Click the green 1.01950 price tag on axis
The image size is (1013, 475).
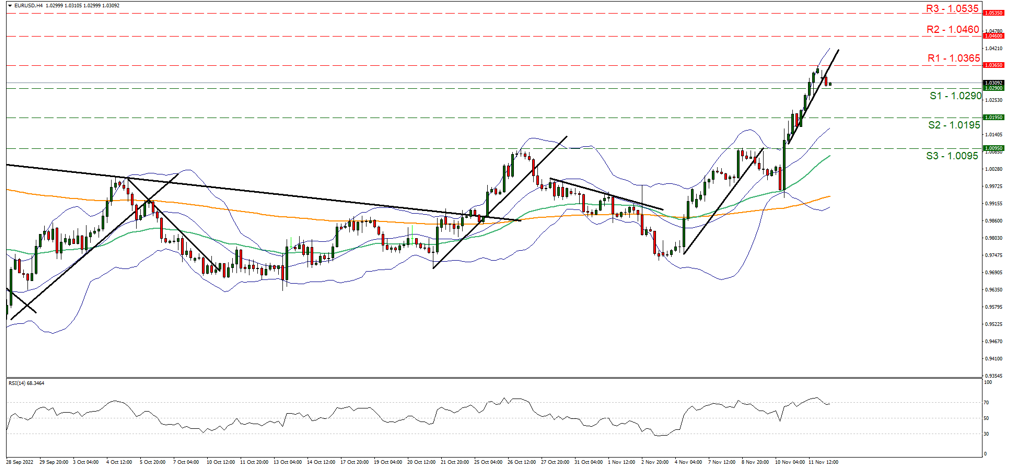[994, 117]
